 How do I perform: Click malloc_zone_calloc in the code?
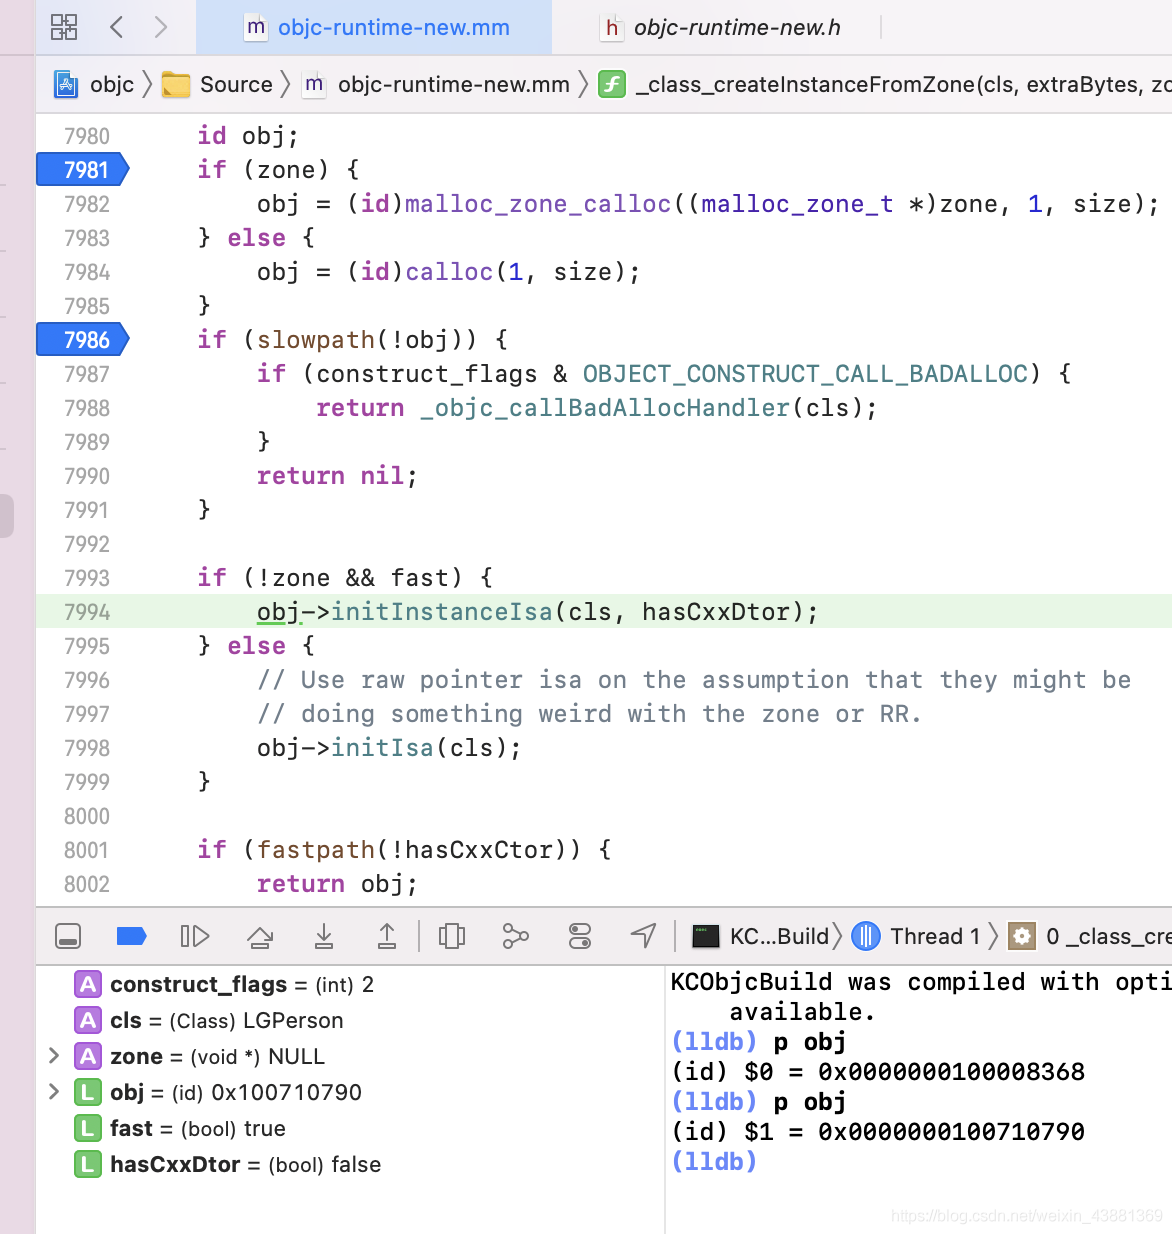click(x=538, y=204)
